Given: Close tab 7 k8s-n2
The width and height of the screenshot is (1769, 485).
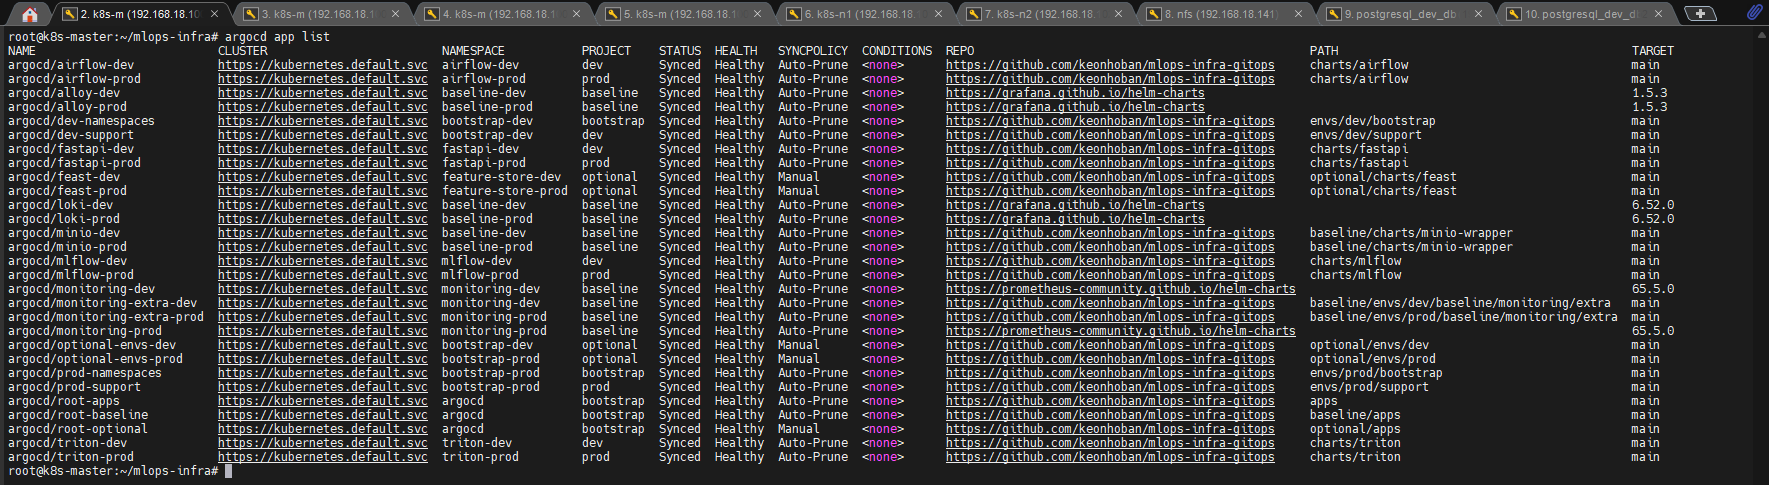Looking at the screenshot, I should (1118, 14).
